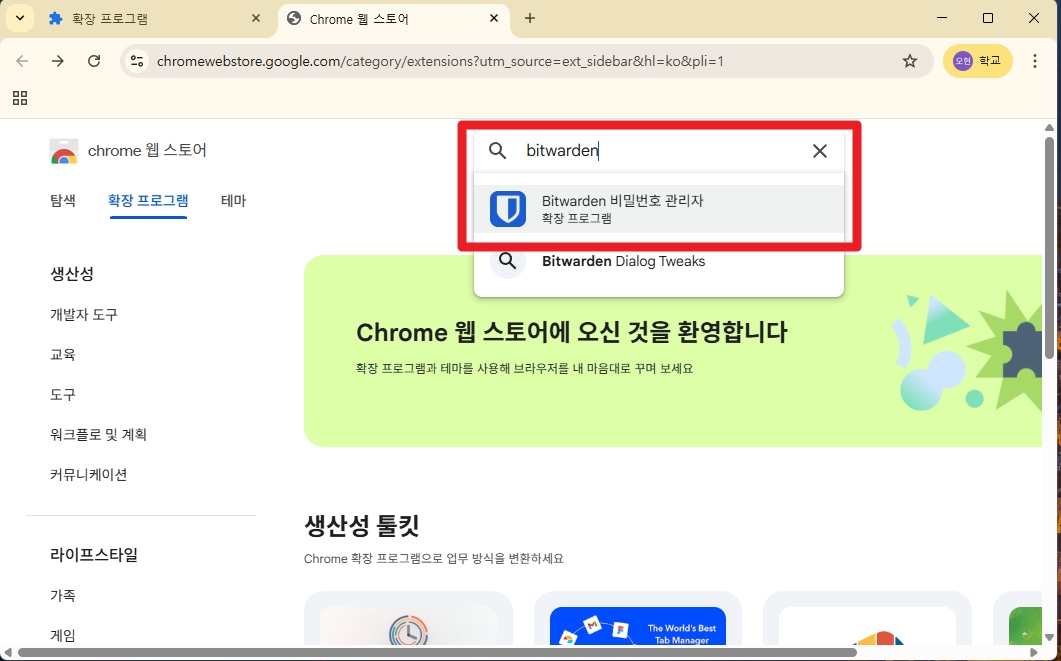
Task: Open the 탐색 tab
Action: pyautogui.click(x=63, y=200)
